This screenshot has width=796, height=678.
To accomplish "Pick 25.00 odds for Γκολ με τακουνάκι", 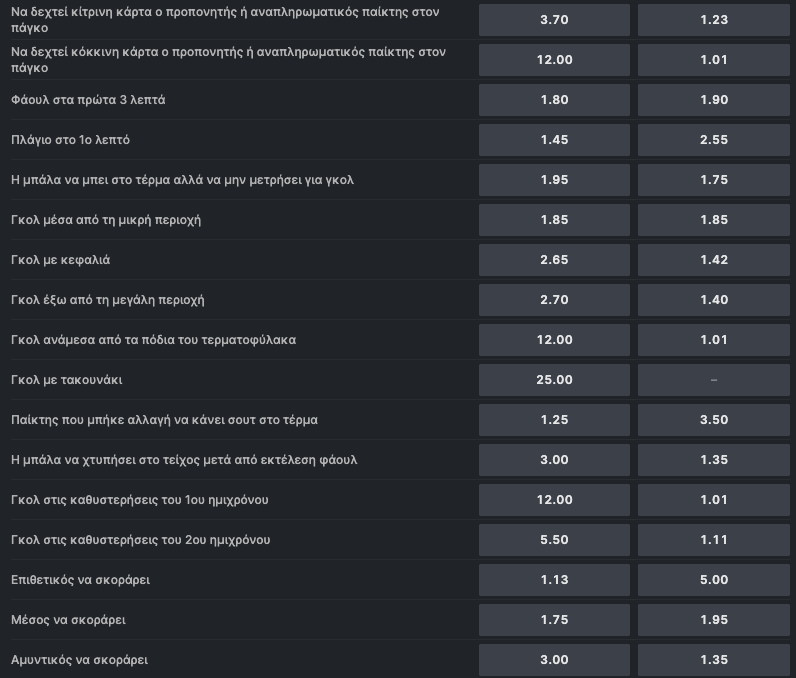I will (x=554, y=380).
